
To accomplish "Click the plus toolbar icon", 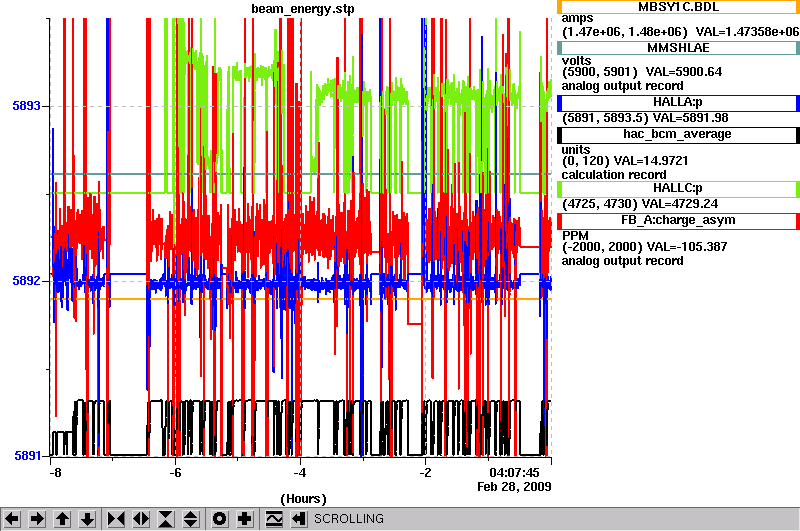I will [x=244, y=519].
